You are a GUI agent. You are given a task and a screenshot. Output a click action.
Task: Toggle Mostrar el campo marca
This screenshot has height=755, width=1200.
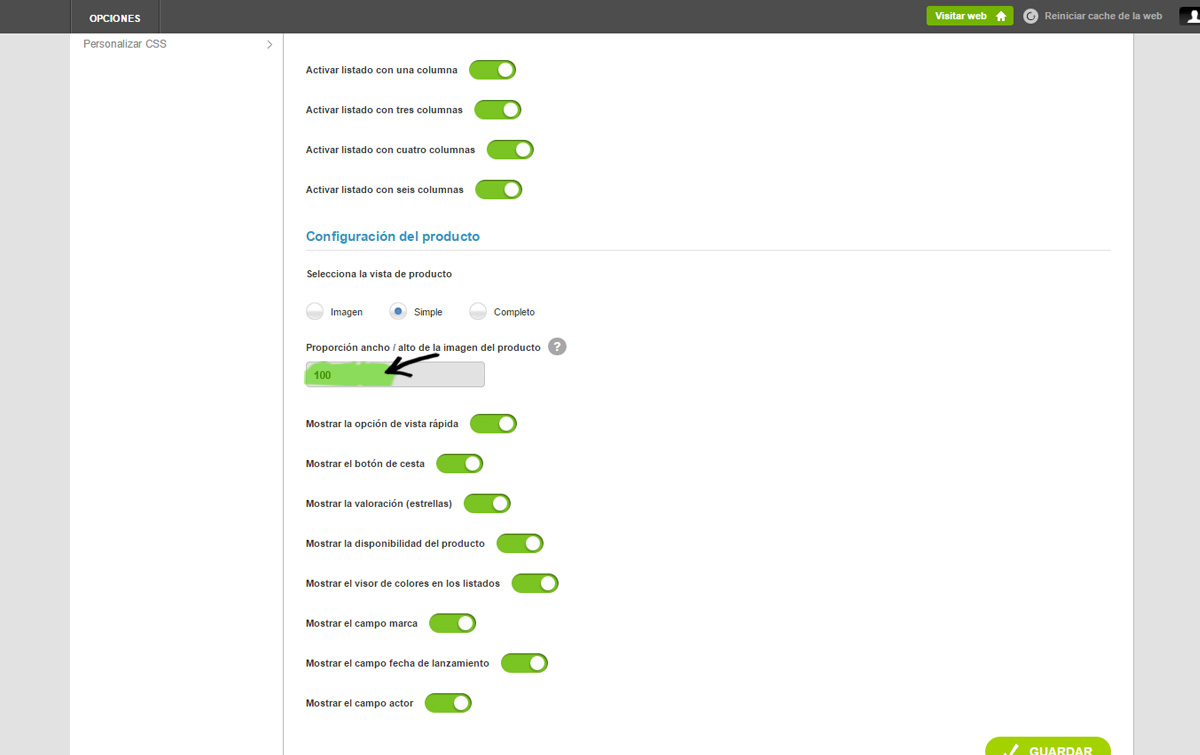(453, 623)
